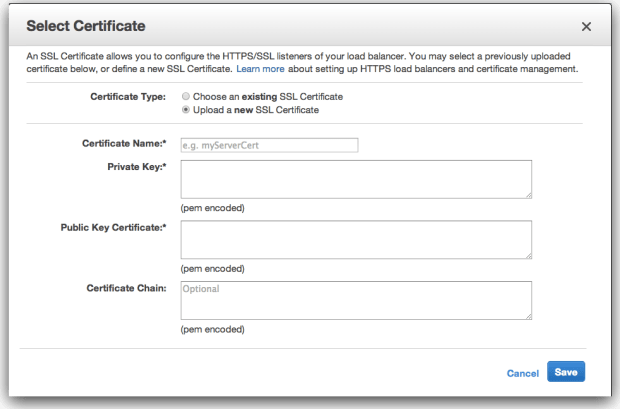Open the Learn more link
Image resolution: width=620 pixels, height=409 pixels.
[x=260, y=69]
